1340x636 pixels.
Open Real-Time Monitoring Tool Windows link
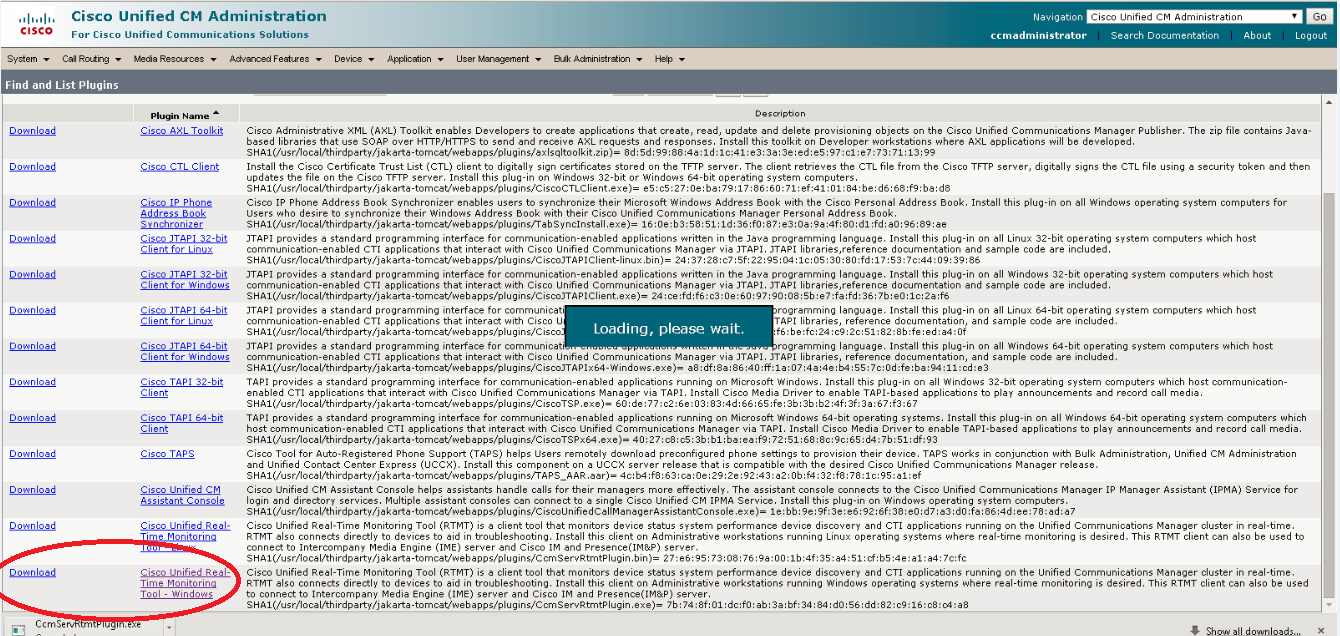click(185, 584)
